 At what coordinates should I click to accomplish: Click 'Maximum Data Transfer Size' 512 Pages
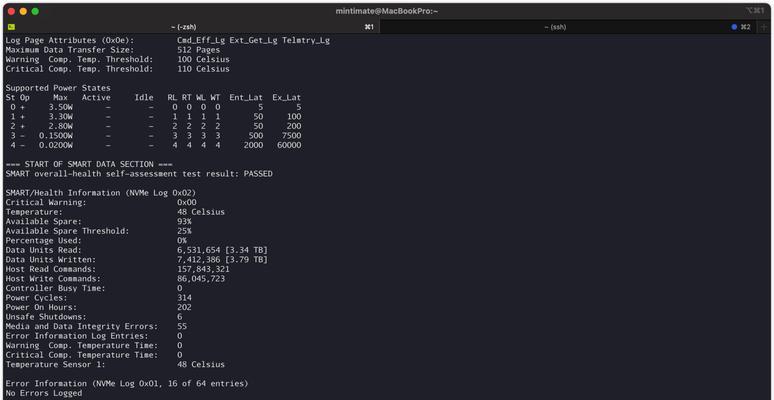click(x=198, y=50)
